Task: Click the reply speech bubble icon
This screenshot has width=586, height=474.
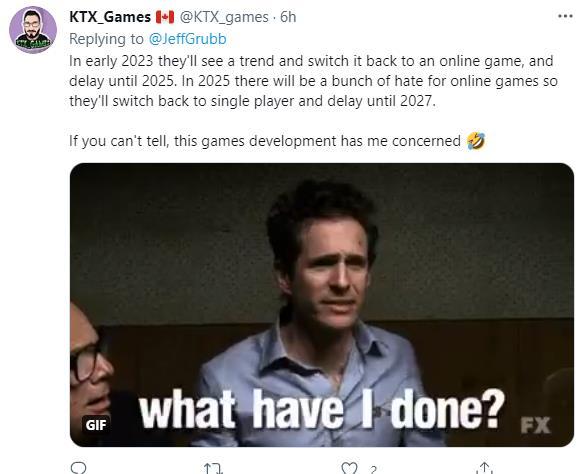Action: click(78, 468)
